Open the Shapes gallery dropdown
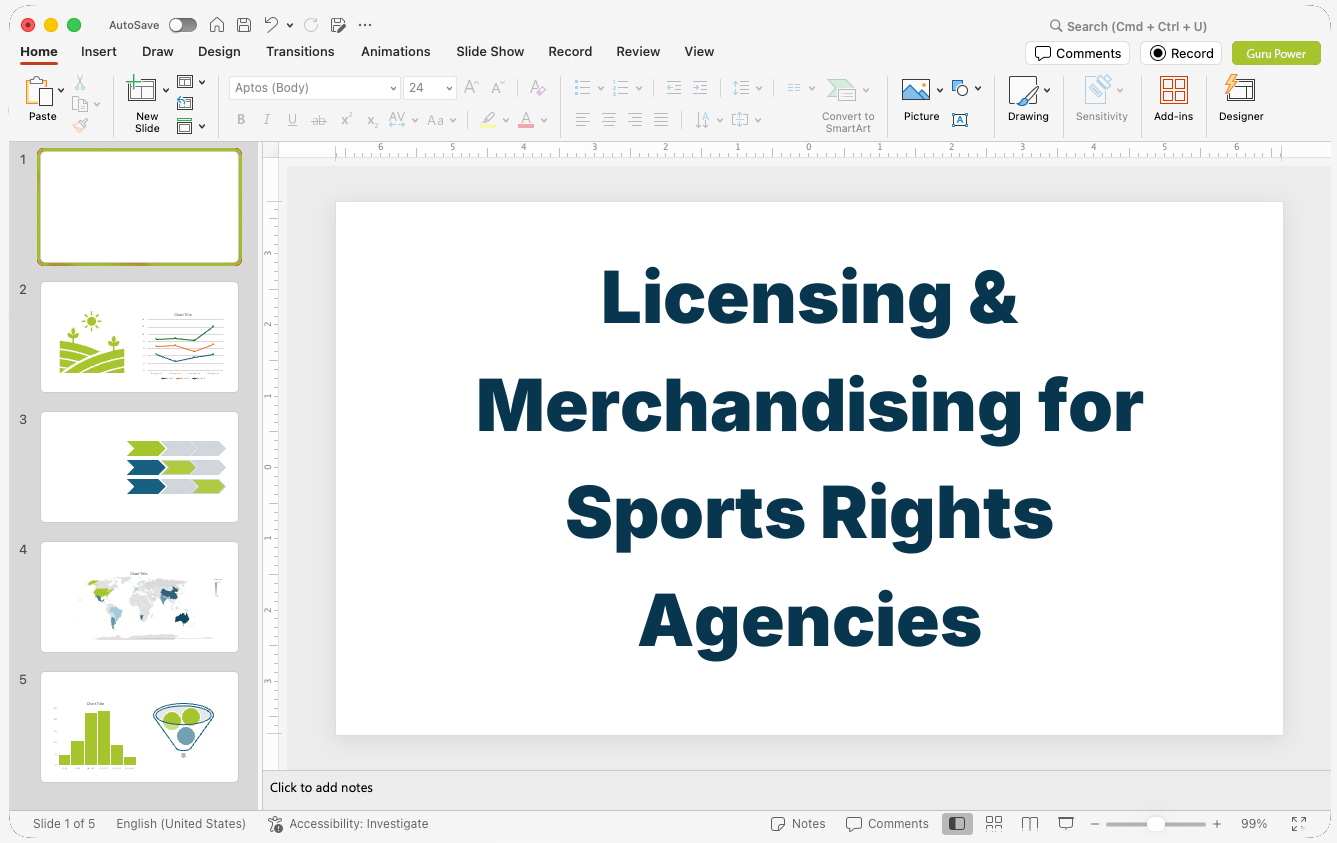The height and width of the screenshot is (843, 1337). click(977, 88)
